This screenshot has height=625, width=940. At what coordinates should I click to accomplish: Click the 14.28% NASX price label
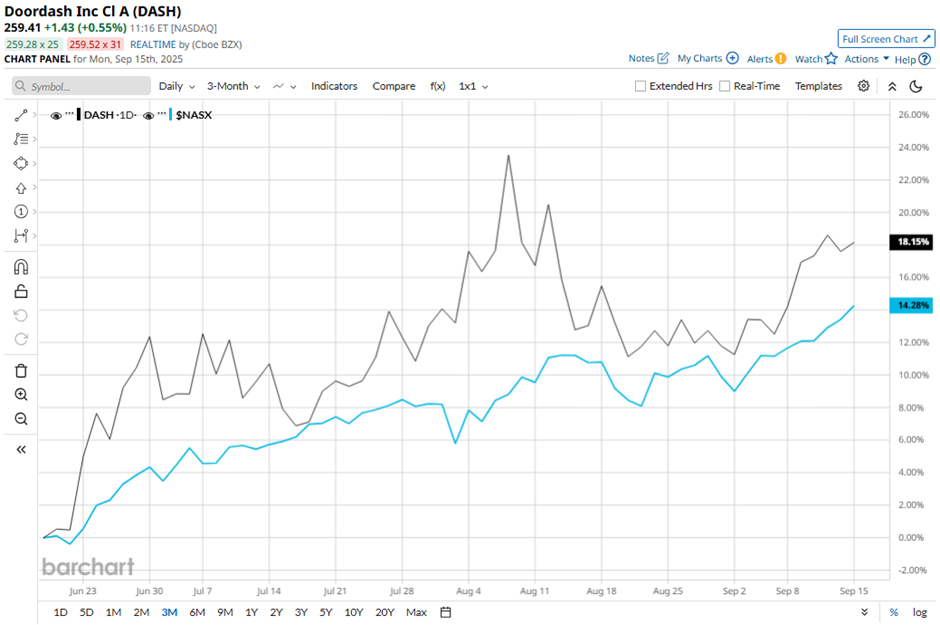coord(911,306)
